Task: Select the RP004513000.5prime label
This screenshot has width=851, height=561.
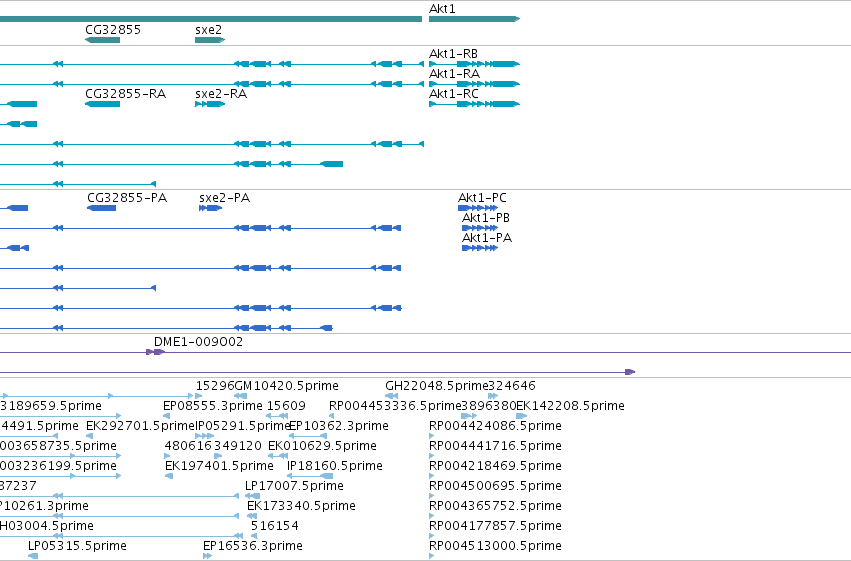Action: point(495,546)
